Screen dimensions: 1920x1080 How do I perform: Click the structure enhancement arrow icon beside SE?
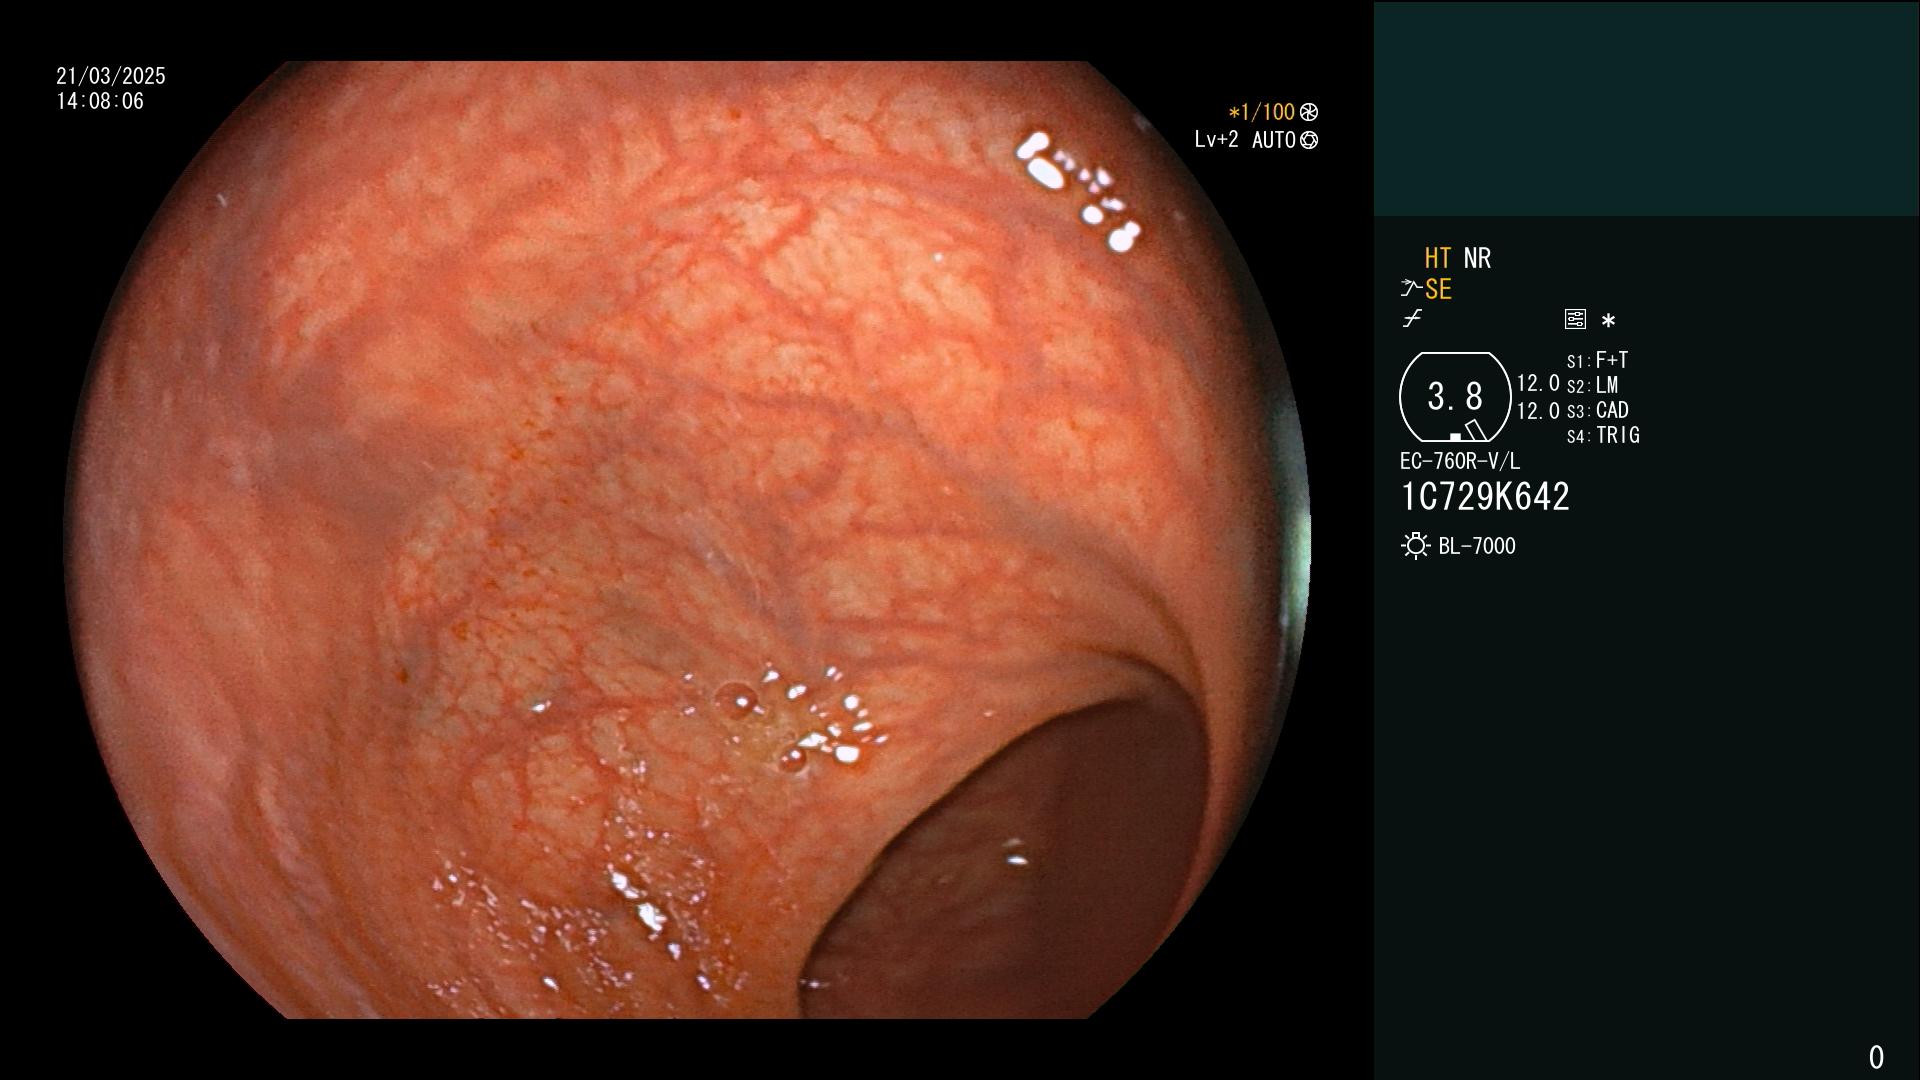point(1411,289)
